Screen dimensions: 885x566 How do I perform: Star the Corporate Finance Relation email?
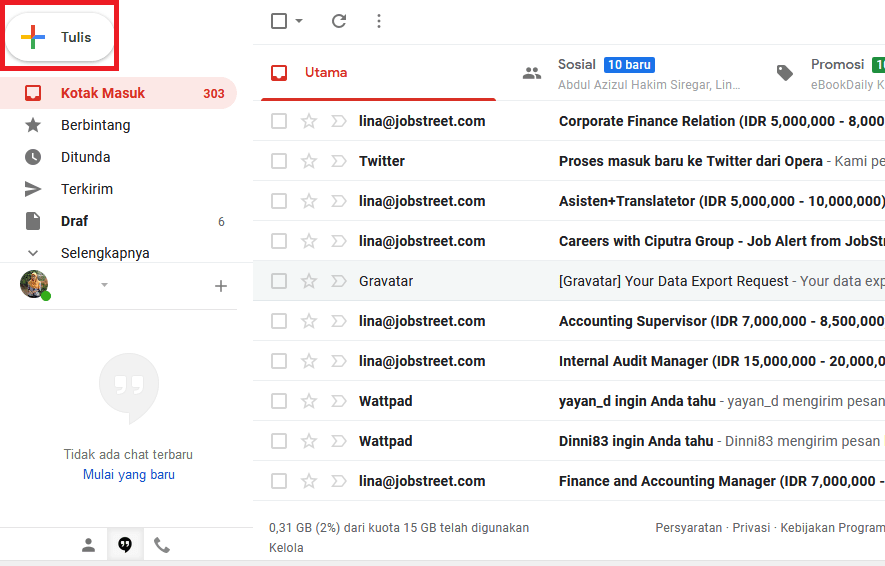tap(309, 121)
